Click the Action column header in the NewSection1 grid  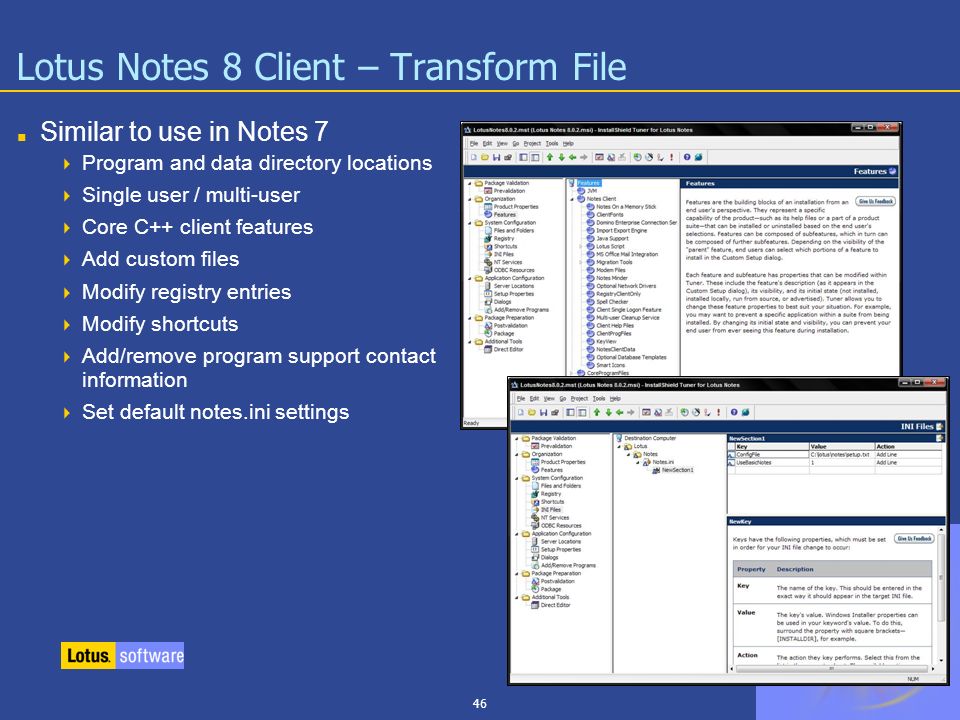908,447
